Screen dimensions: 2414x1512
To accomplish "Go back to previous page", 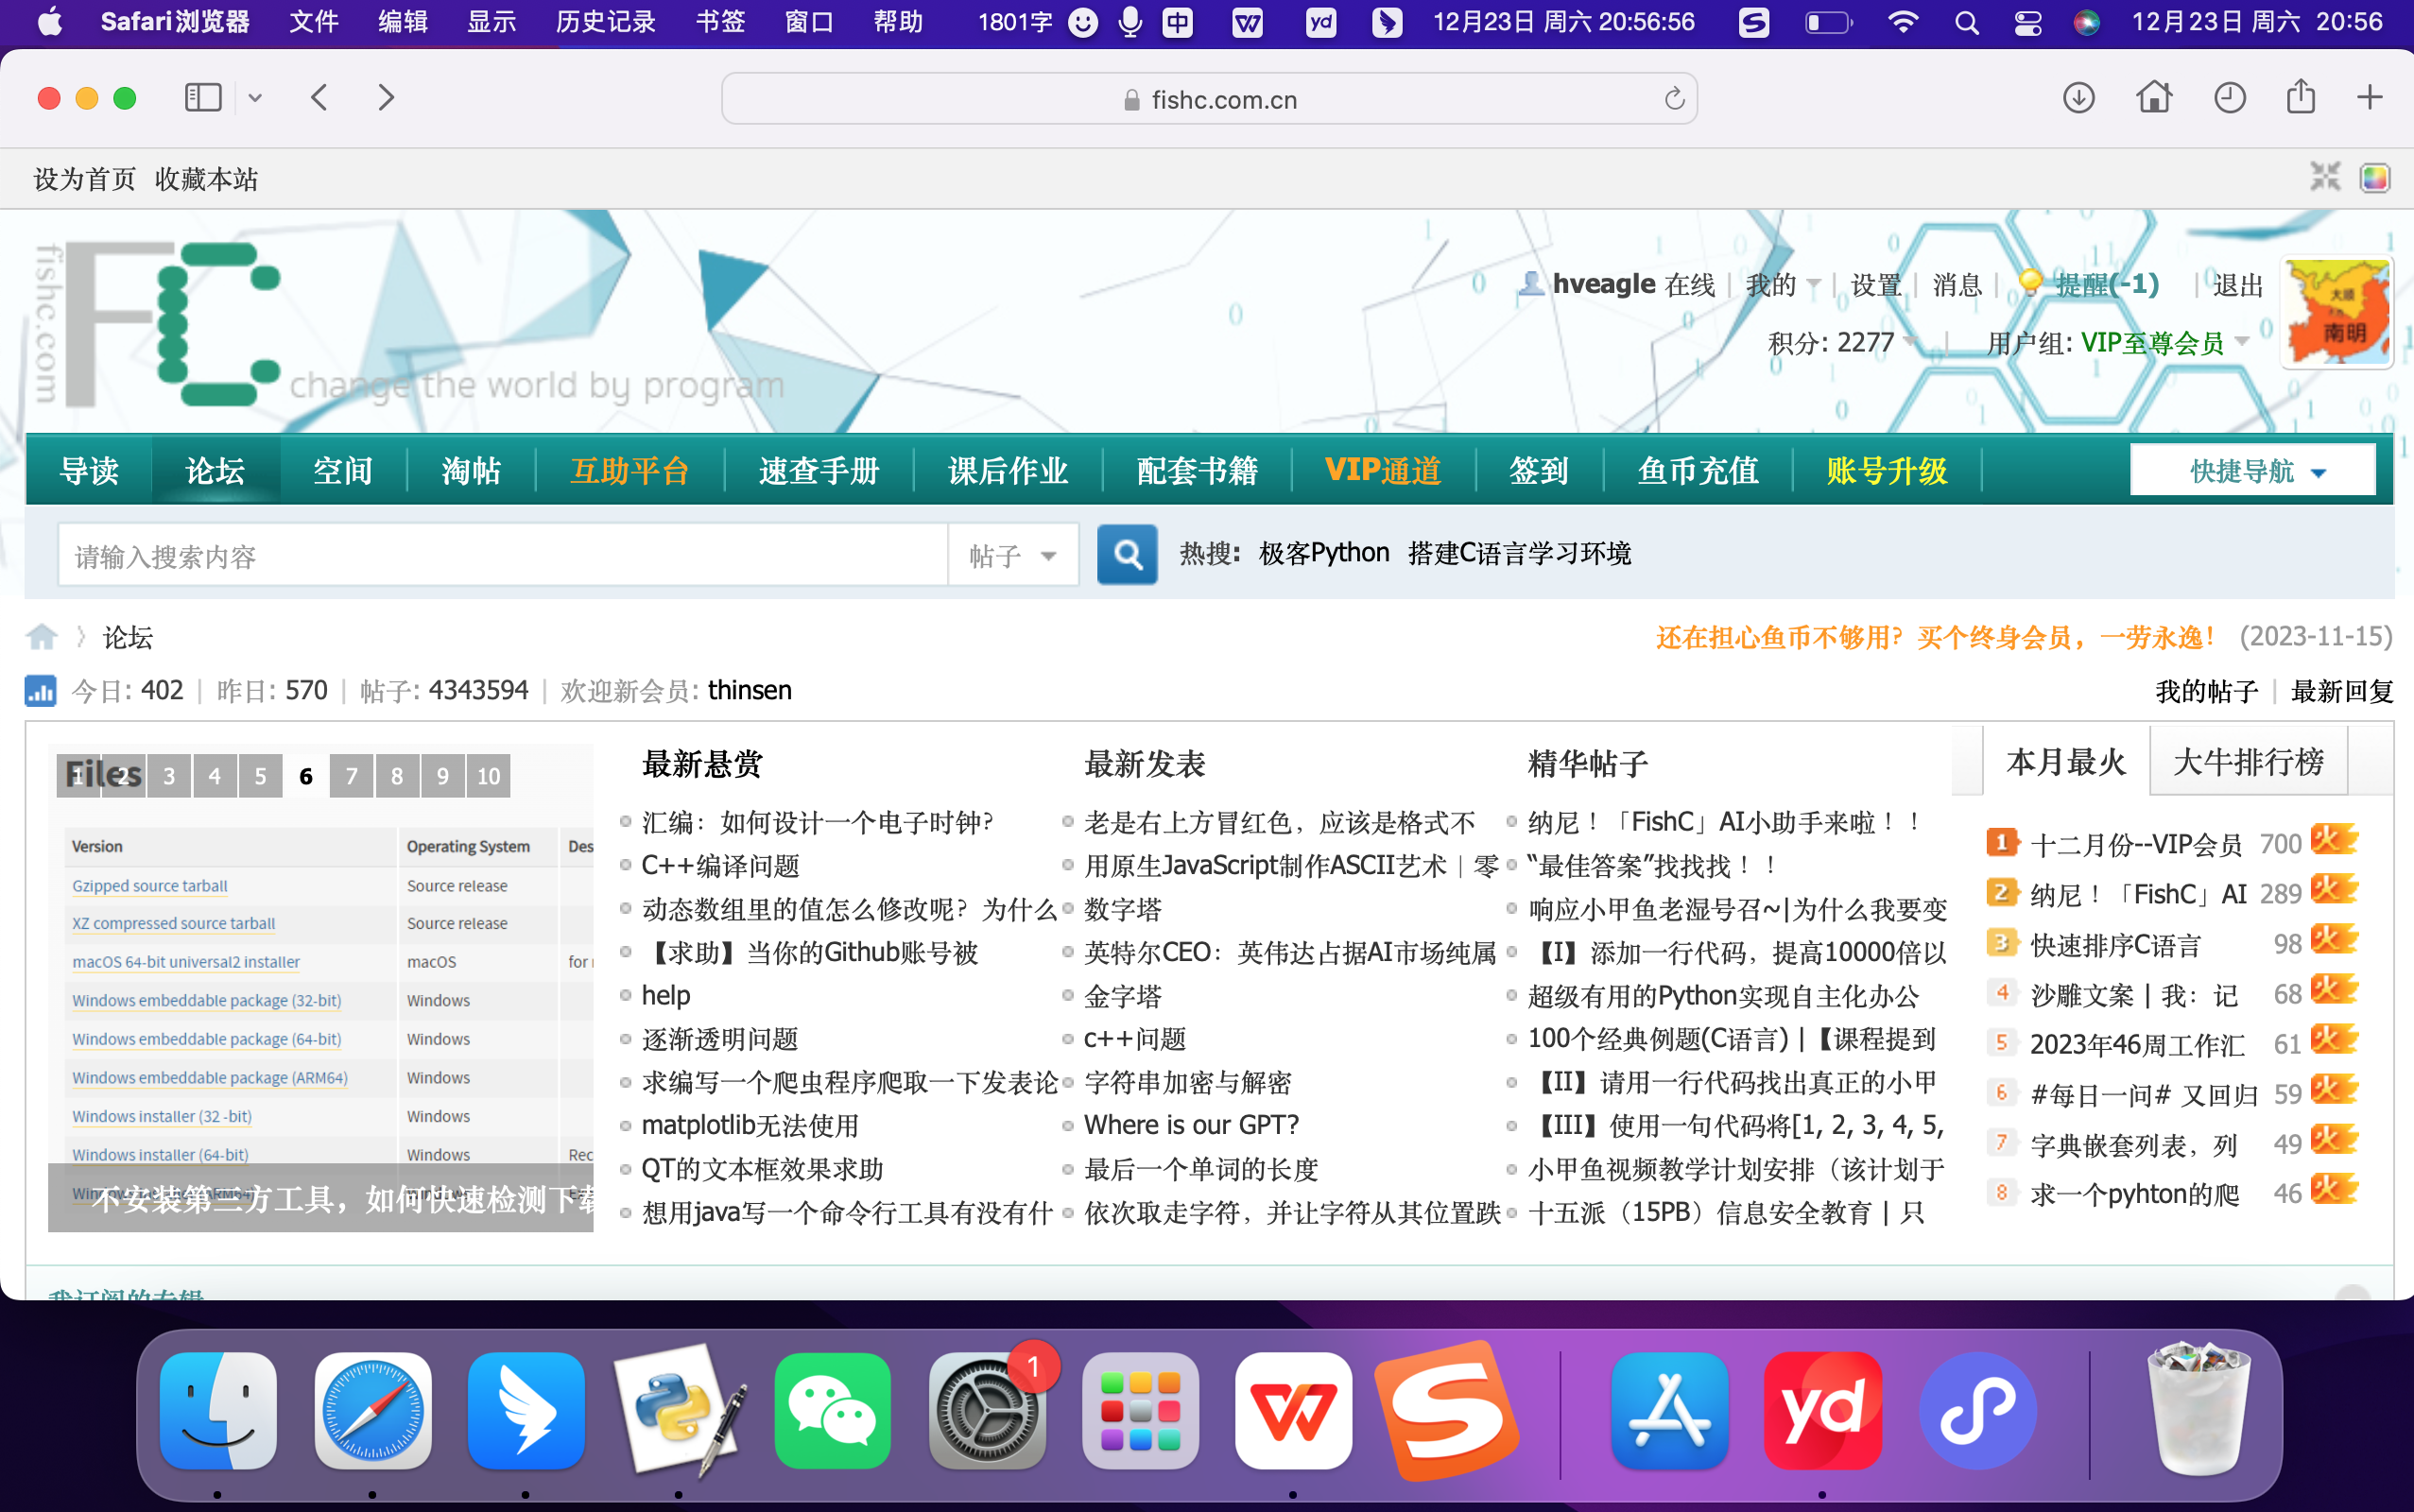I will [320, 98].
